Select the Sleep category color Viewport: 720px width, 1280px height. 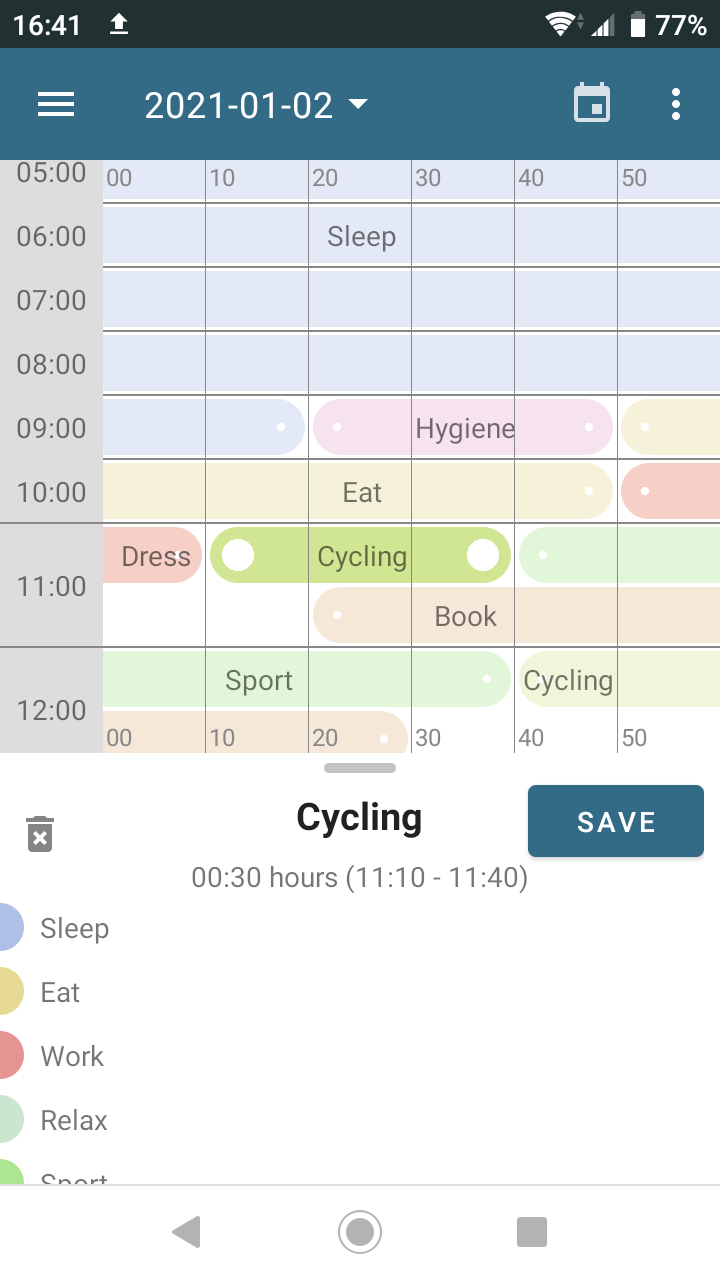(x=10, y=928)
